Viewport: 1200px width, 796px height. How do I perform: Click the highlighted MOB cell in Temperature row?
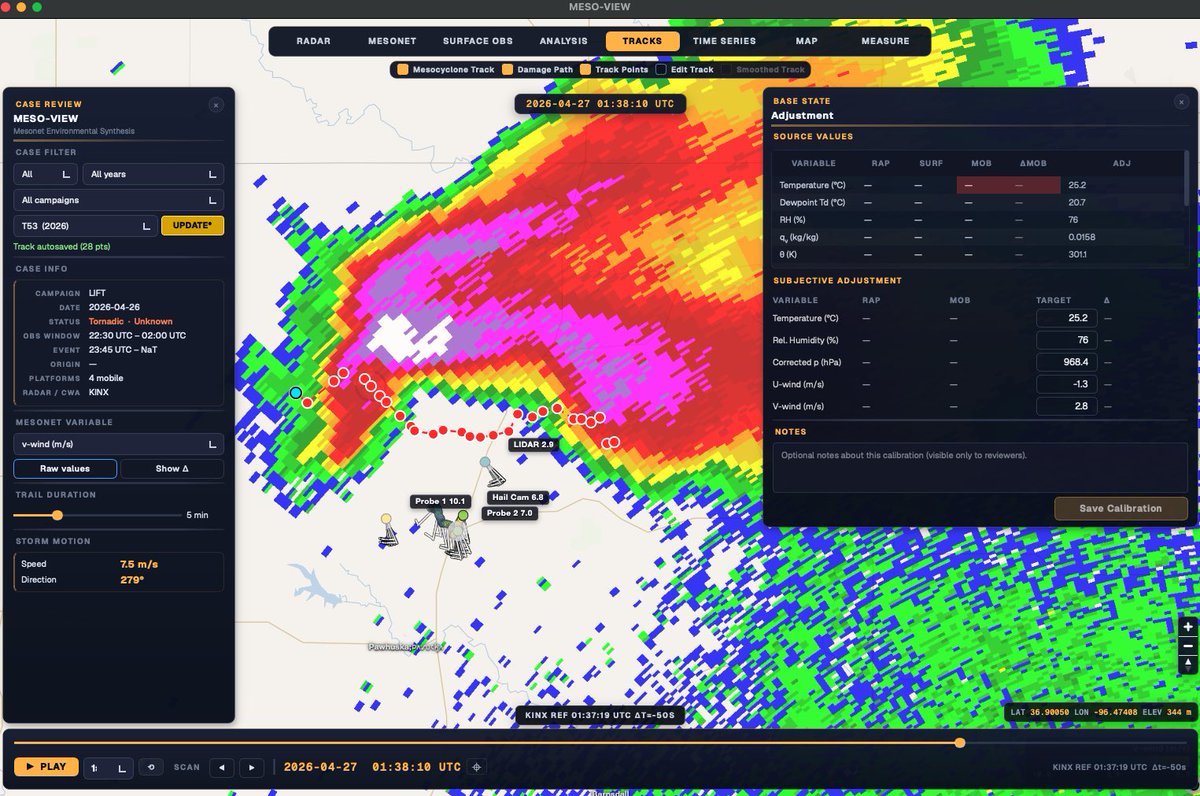(x=982, y=185)
